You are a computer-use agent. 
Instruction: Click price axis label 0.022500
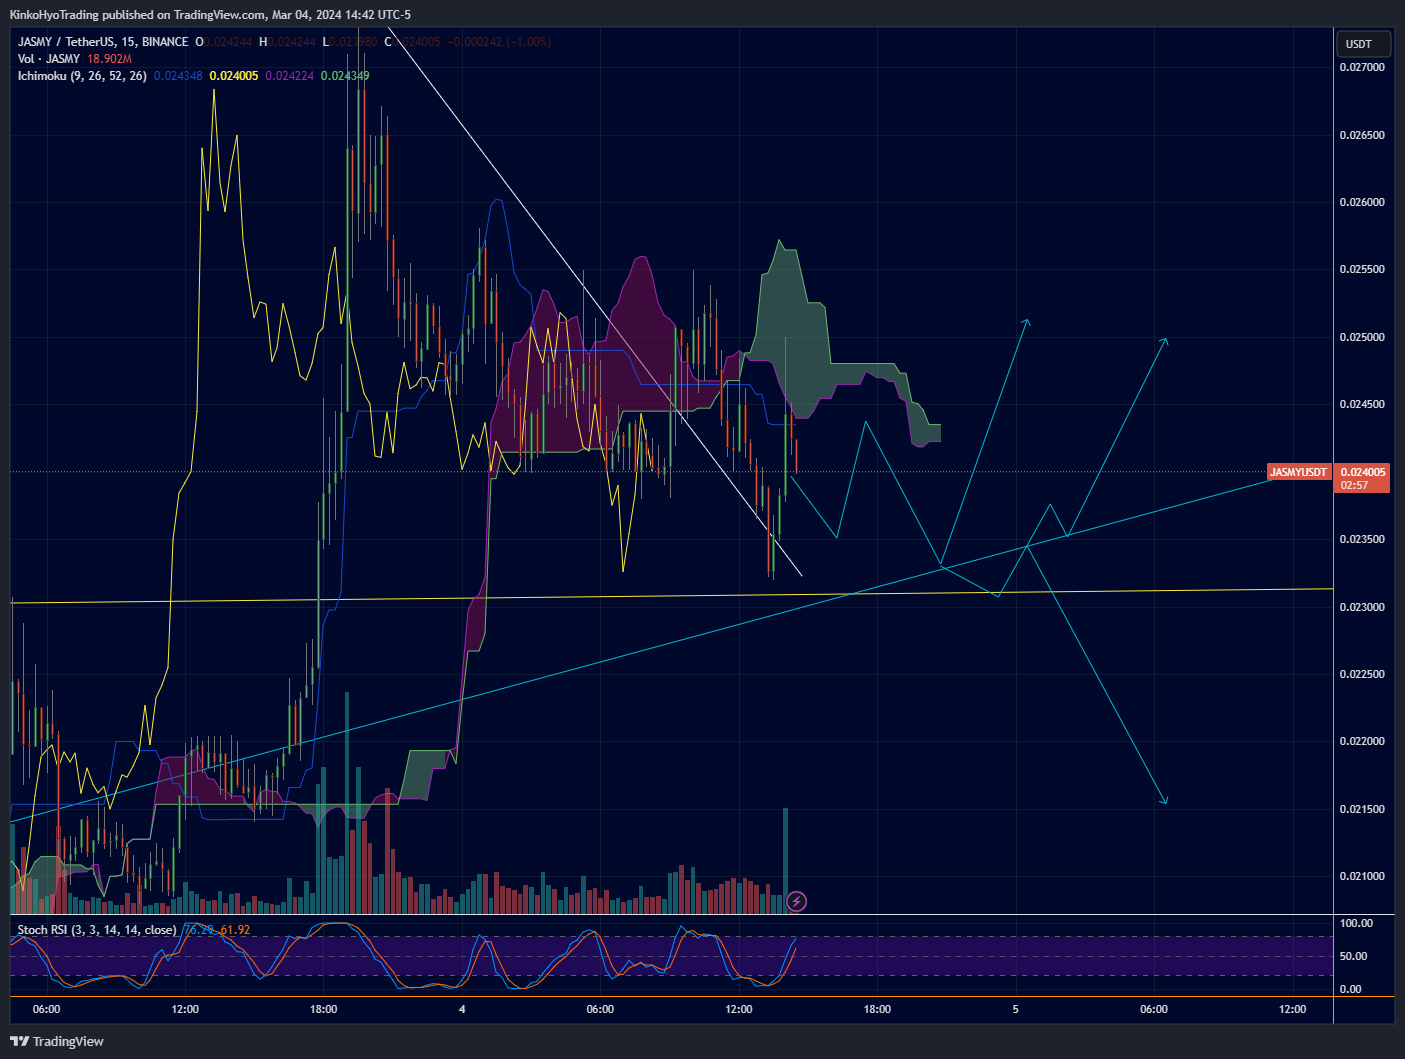pos(1362,674)
